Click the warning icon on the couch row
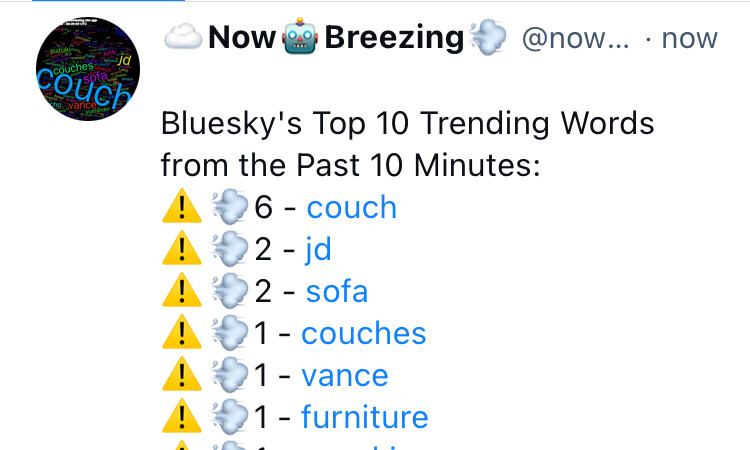 tap(182, 207)
